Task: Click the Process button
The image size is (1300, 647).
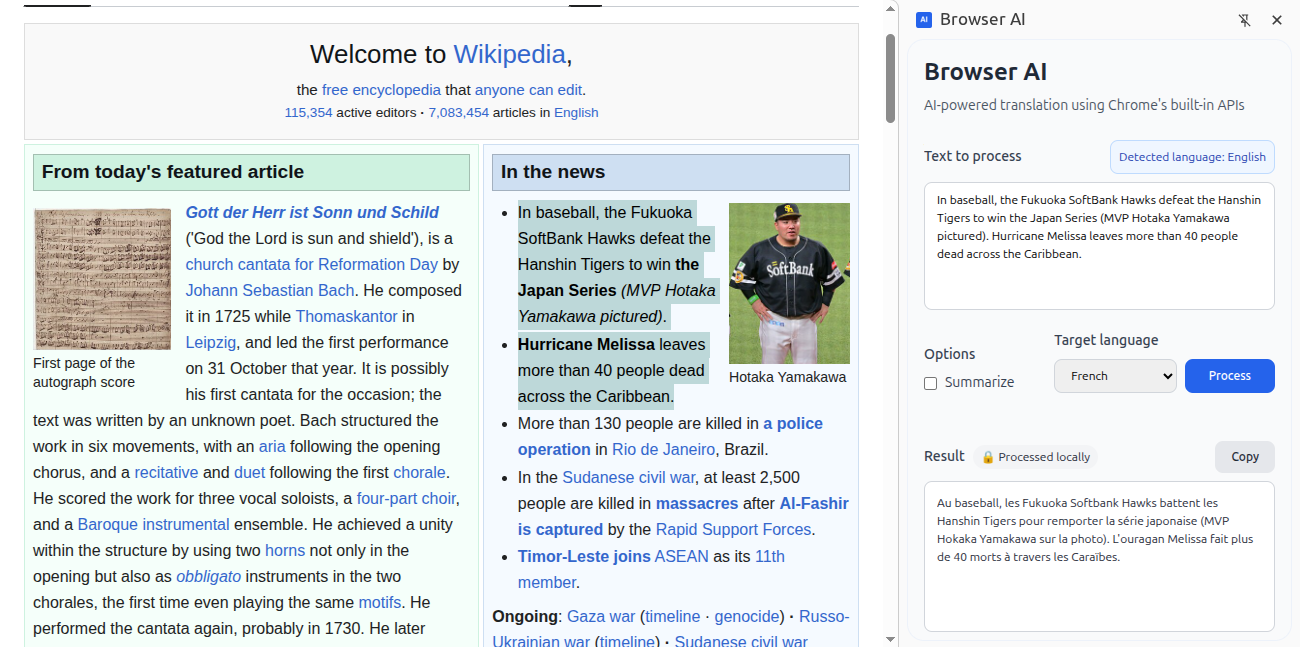Action: [1230, 376]
